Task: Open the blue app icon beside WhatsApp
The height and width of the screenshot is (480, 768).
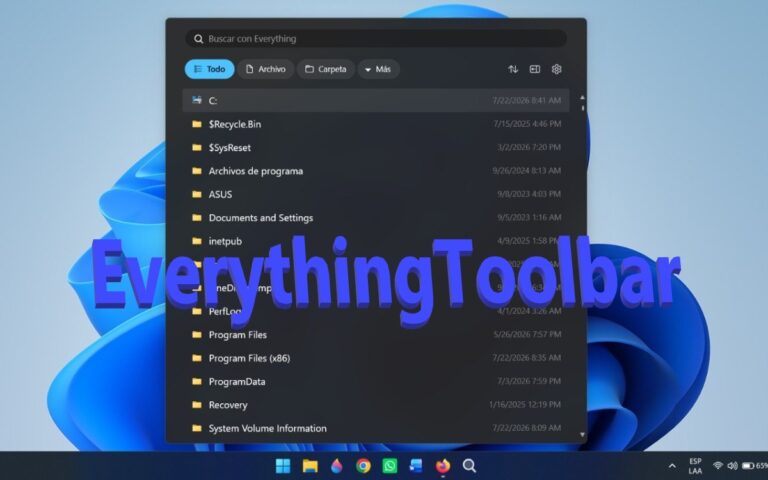Action: [416, 466]
